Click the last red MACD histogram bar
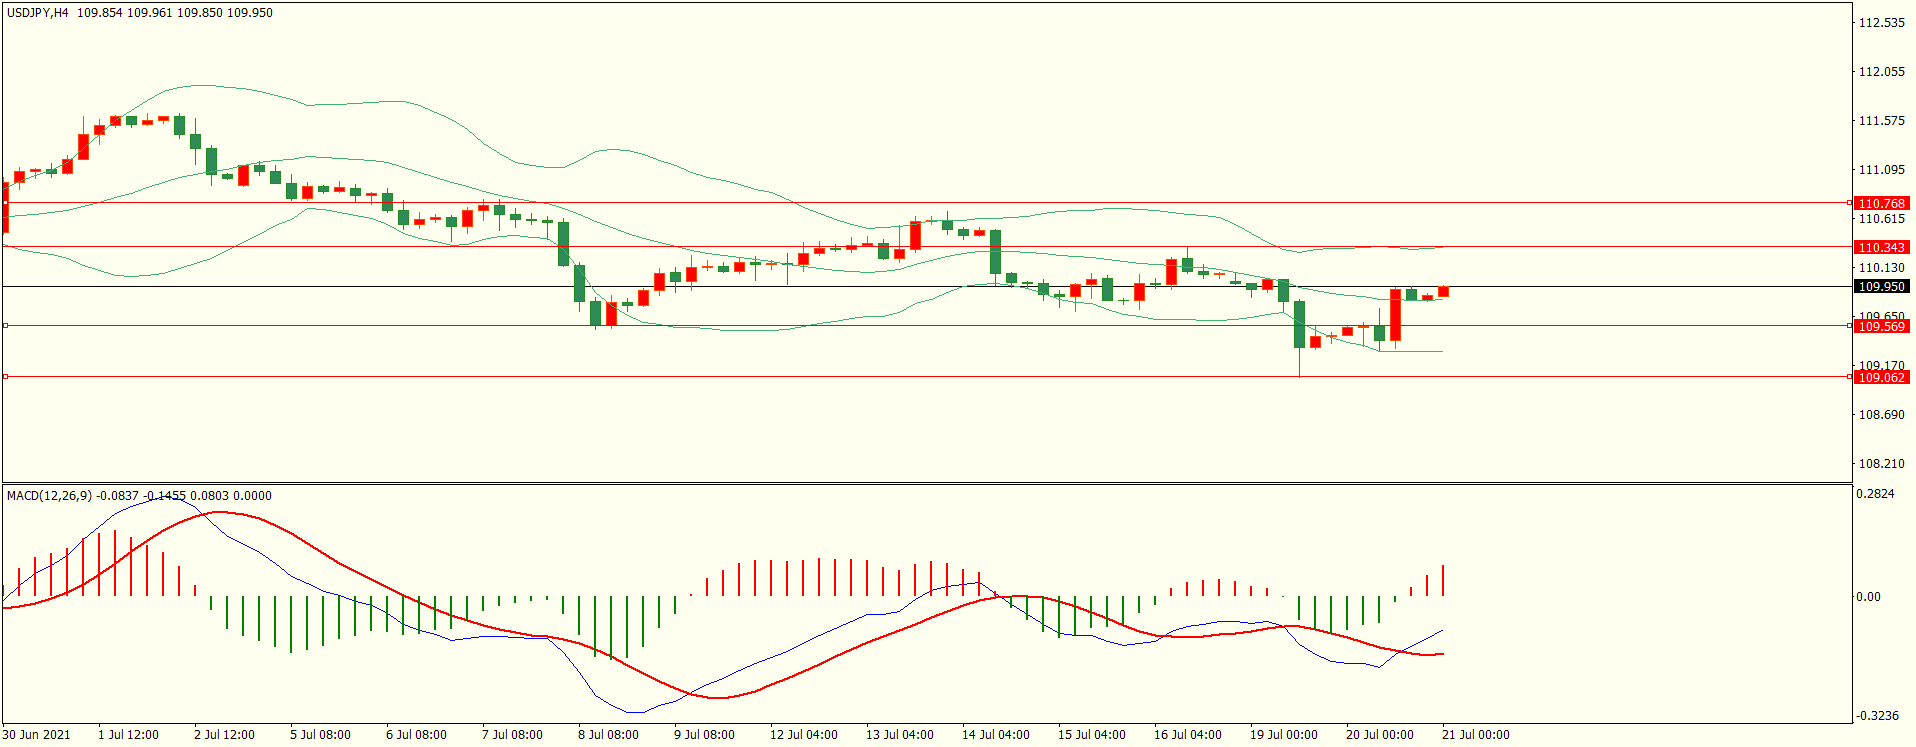Viewport: 1916px width, 747px height. click(1443, 581)
